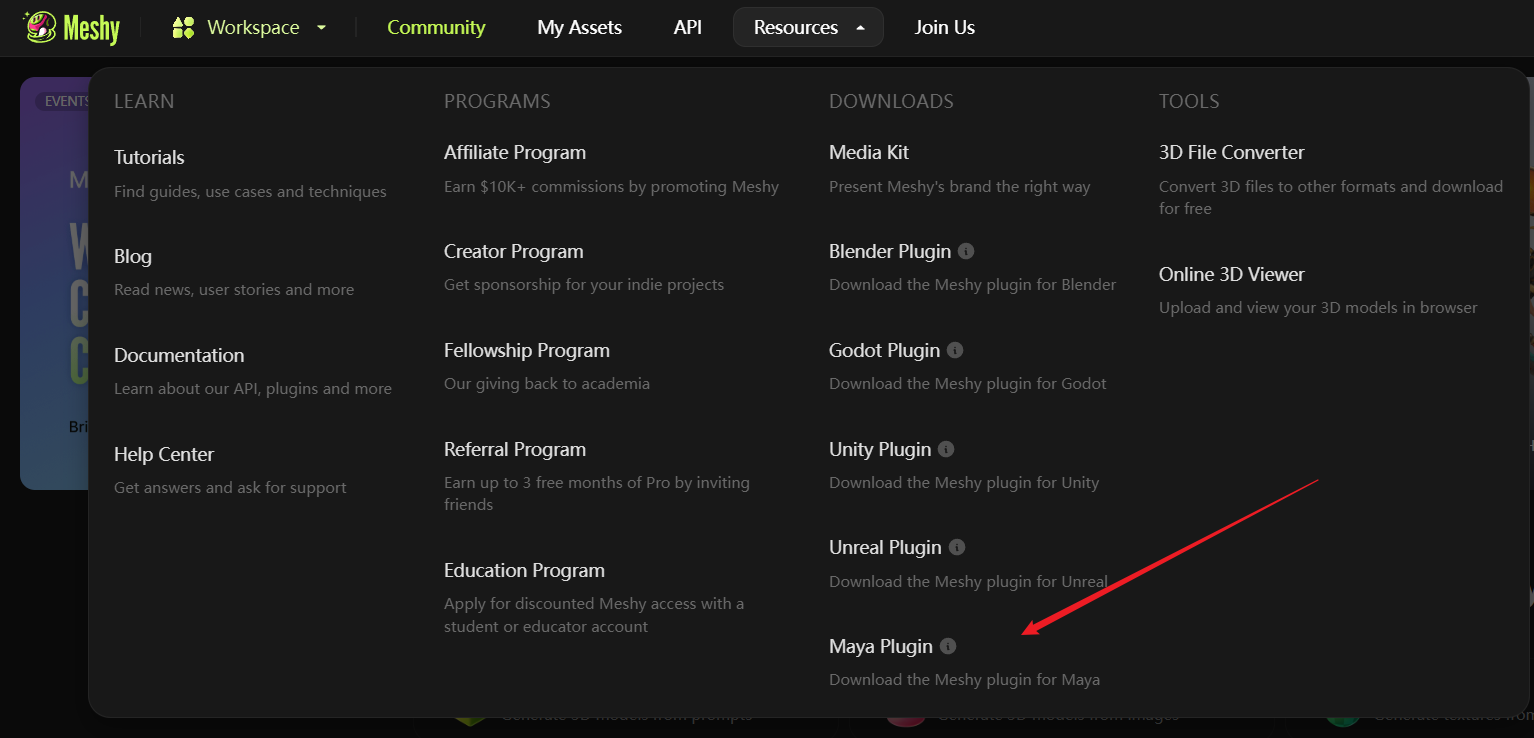Screen dimensions: 1534x738
Task: Click info icon beside Blender Plugin
Action: 966,251
